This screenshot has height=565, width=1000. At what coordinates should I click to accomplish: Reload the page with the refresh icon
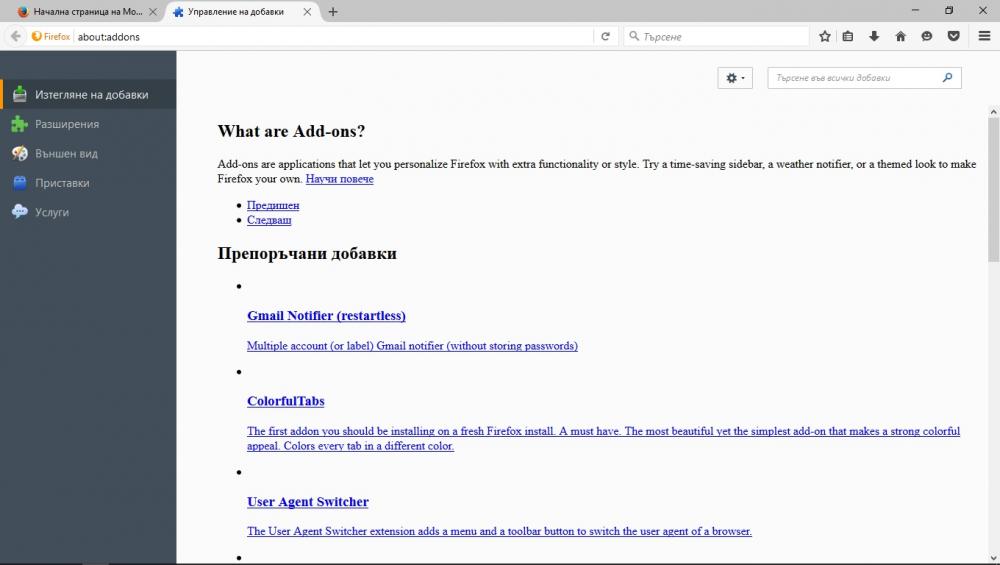605,36
